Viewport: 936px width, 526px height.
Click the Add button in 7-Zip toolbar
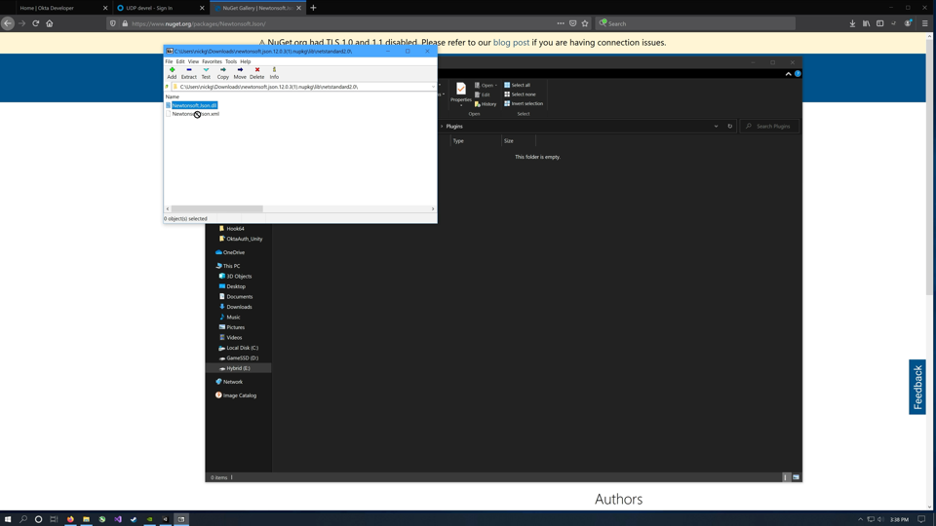pos(172,72)
